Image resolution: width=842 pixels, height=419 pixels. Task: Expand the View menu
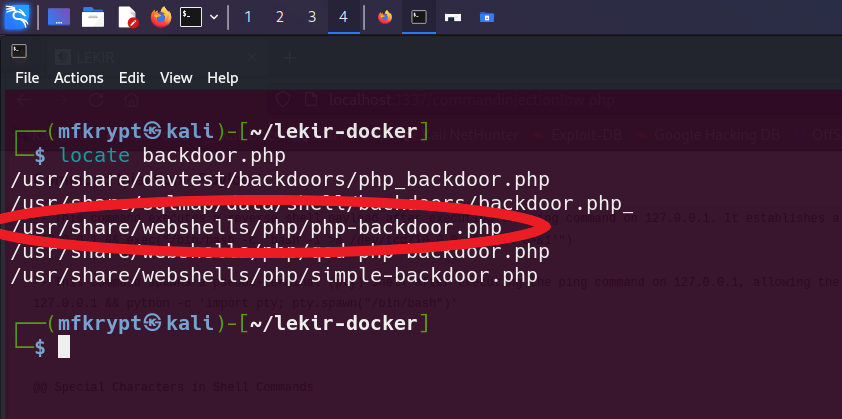click(176, 78)
